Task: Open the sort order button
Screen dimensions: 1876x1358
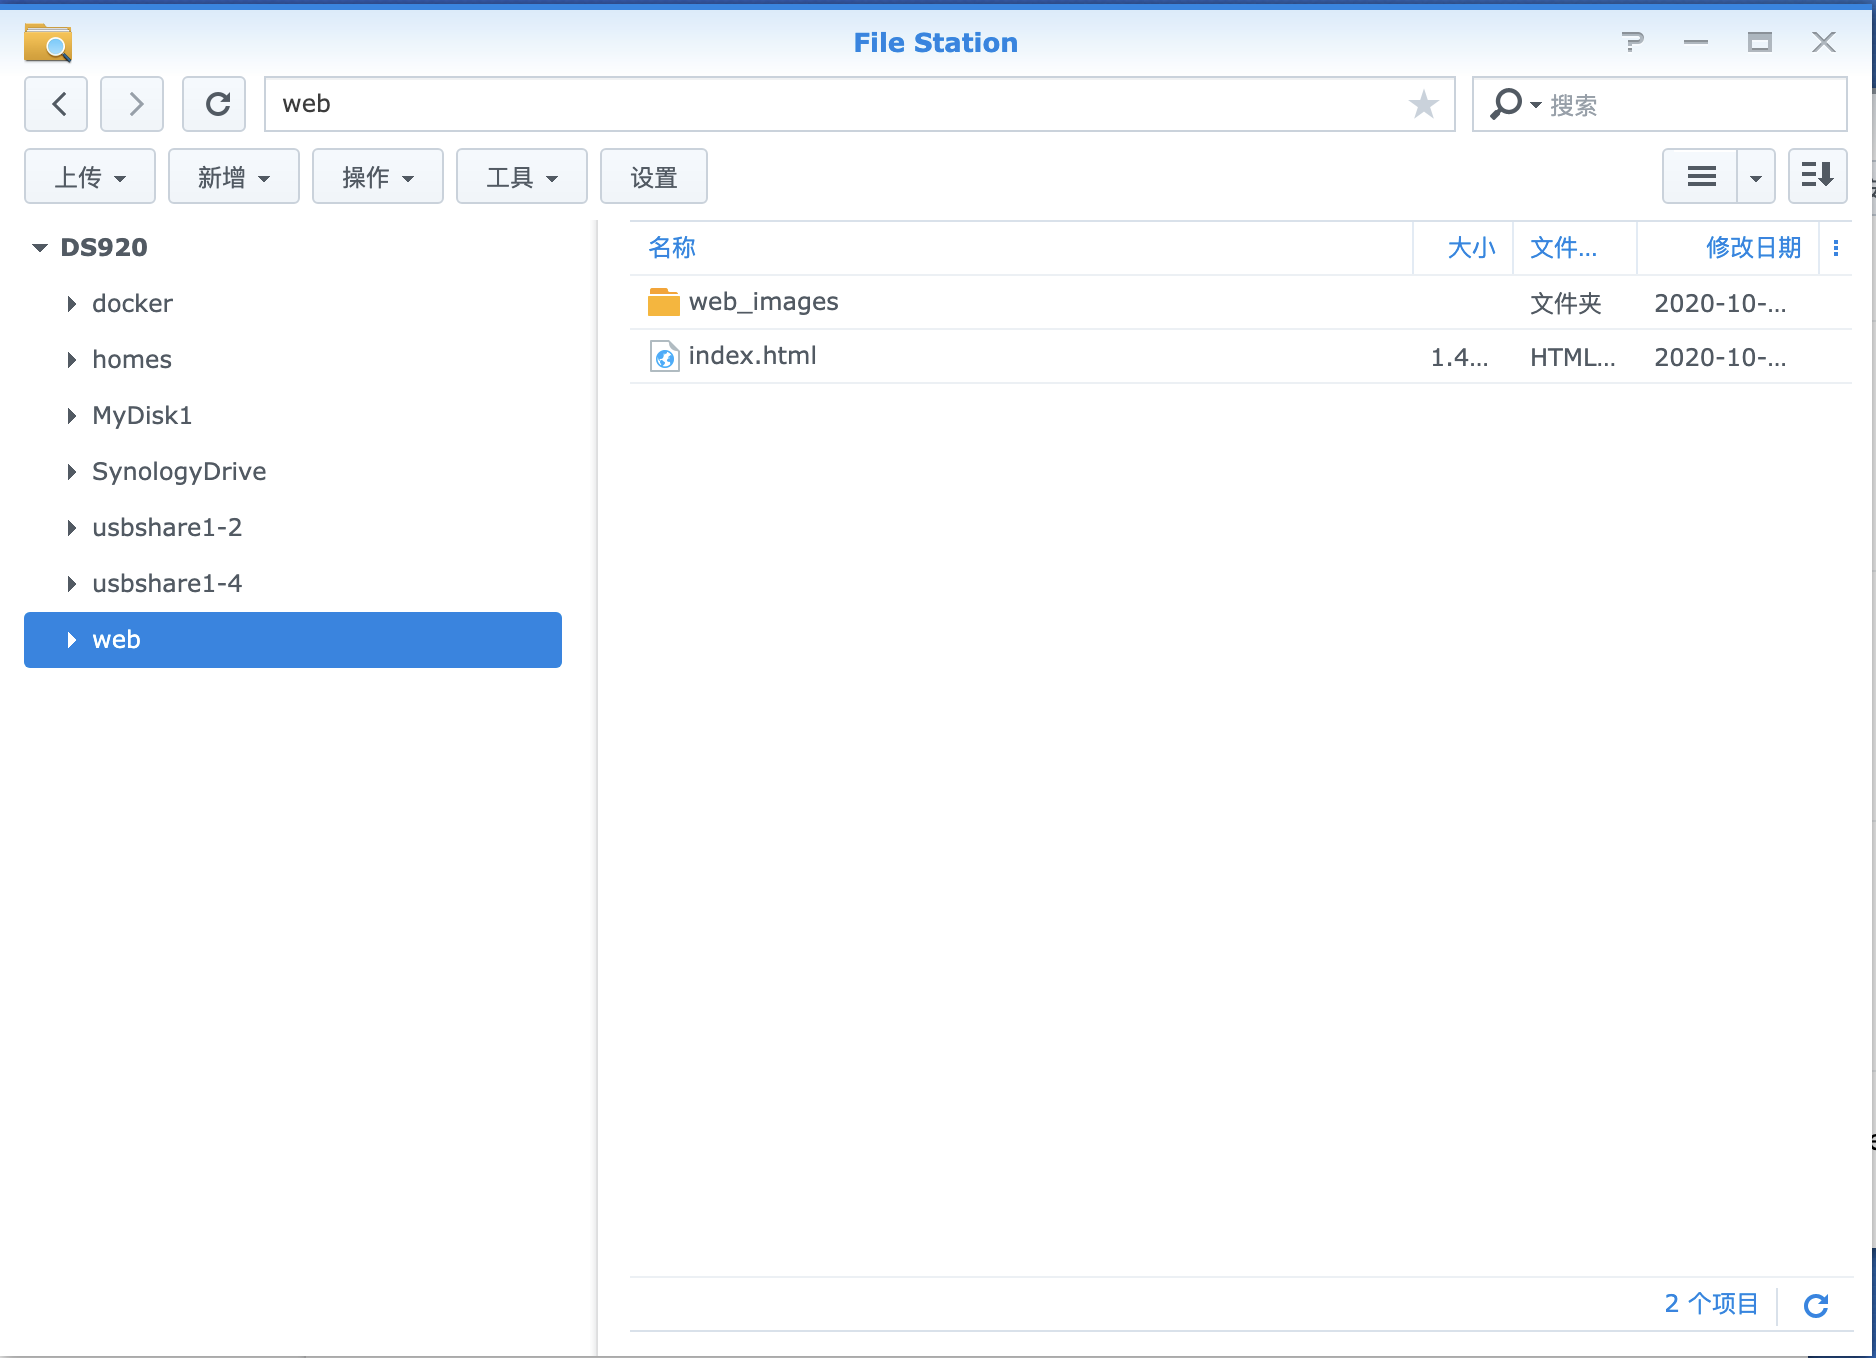Action: 1817,177
